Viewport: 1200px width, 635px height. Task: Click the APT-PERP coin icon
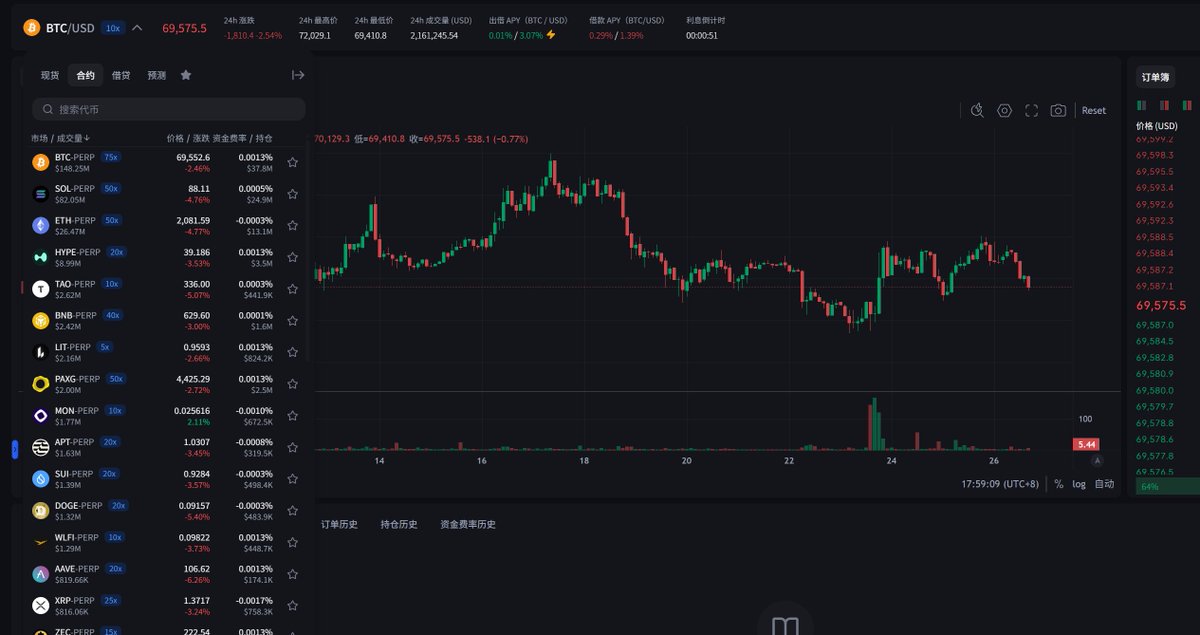[x=41, y=447]
